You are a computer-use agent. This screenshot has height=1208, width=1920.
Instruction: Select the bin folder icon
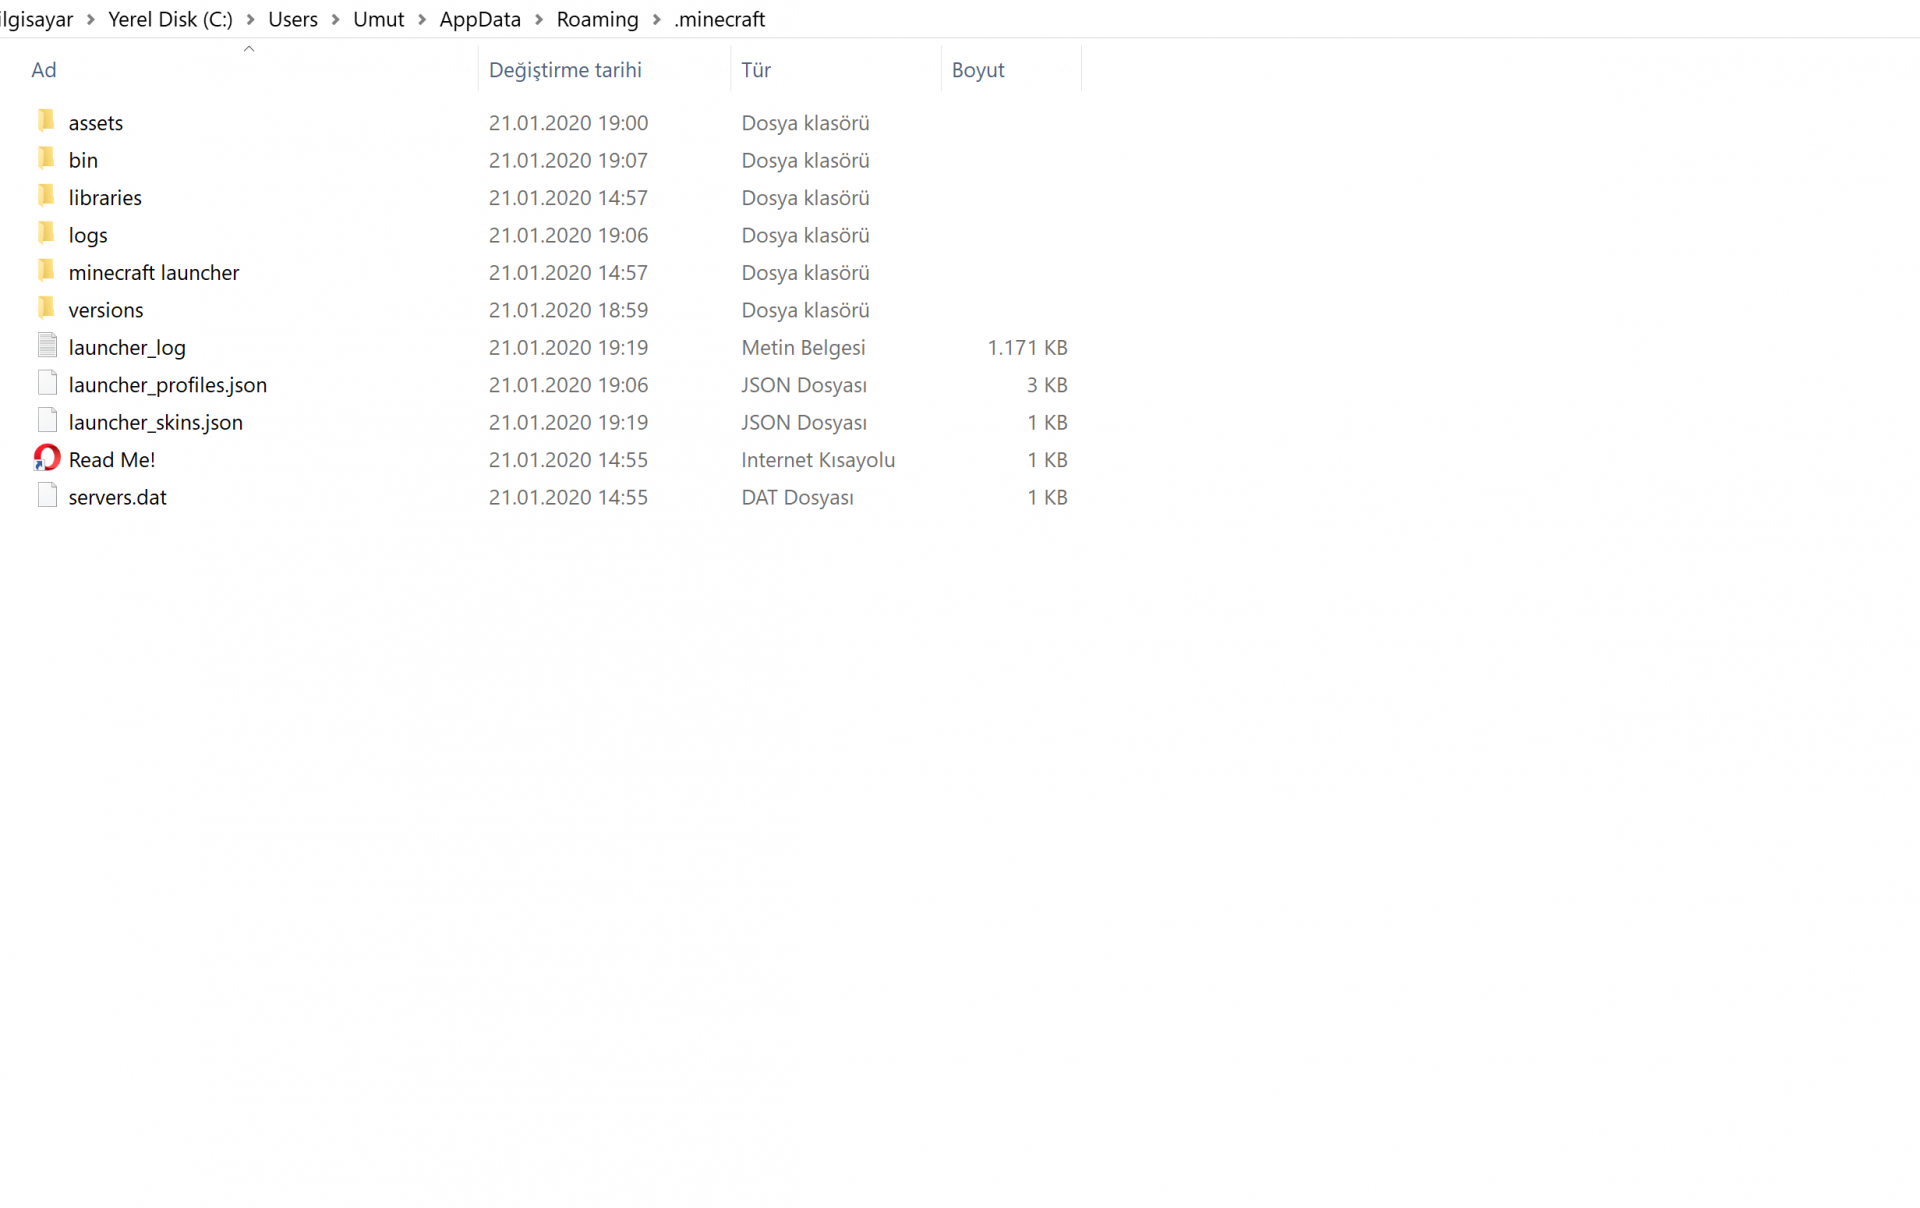(46, 158)
